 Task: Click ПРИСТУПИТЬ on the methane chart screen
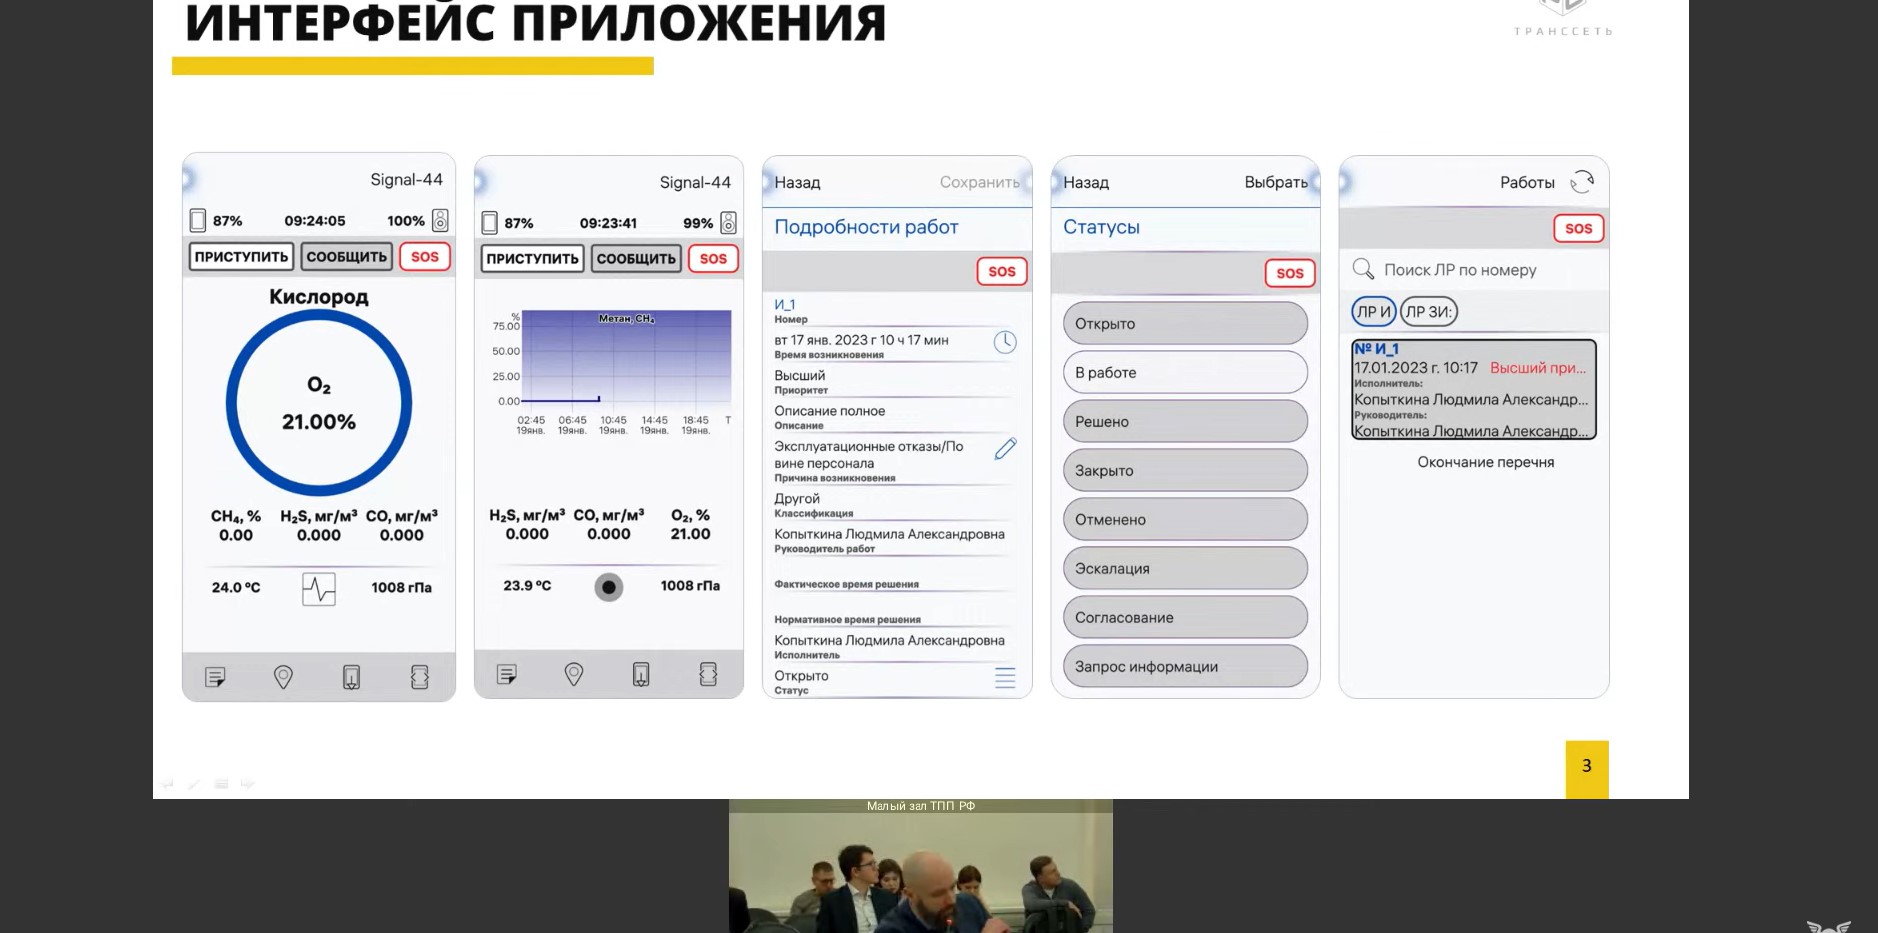click(x=532, y=259)
